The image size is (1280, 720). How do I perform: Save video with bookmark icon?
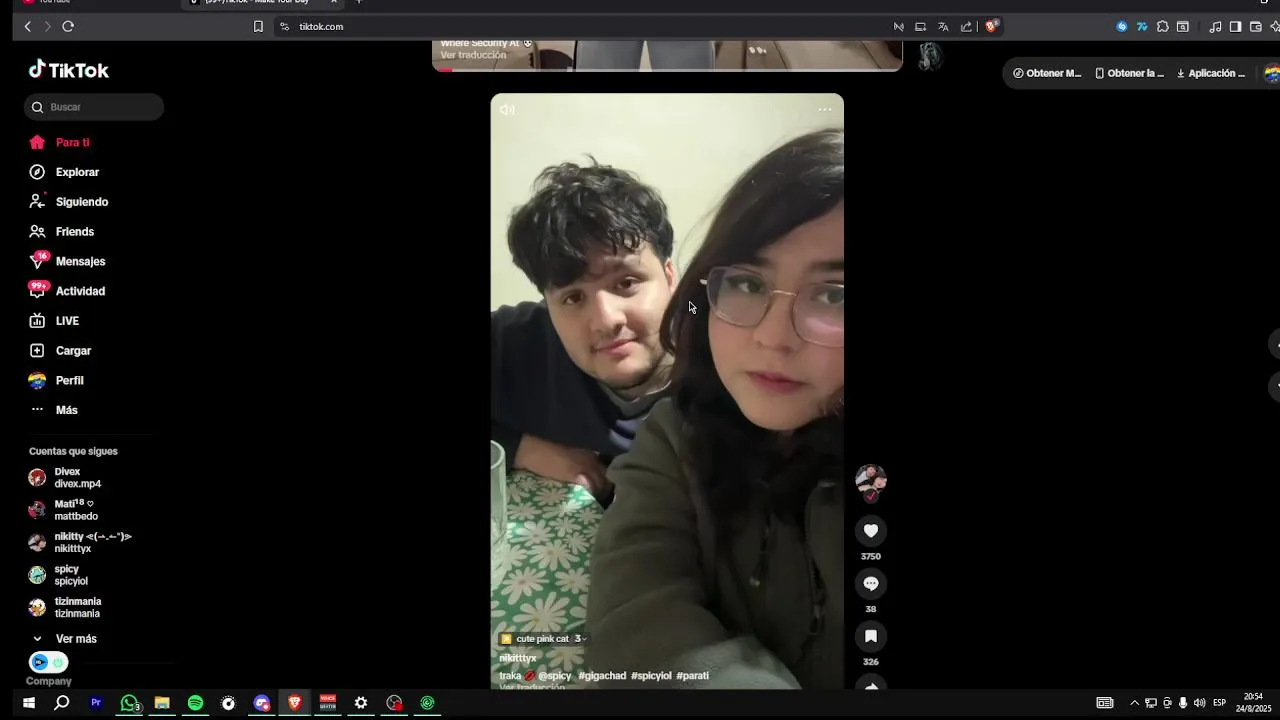tap(871, 636)
